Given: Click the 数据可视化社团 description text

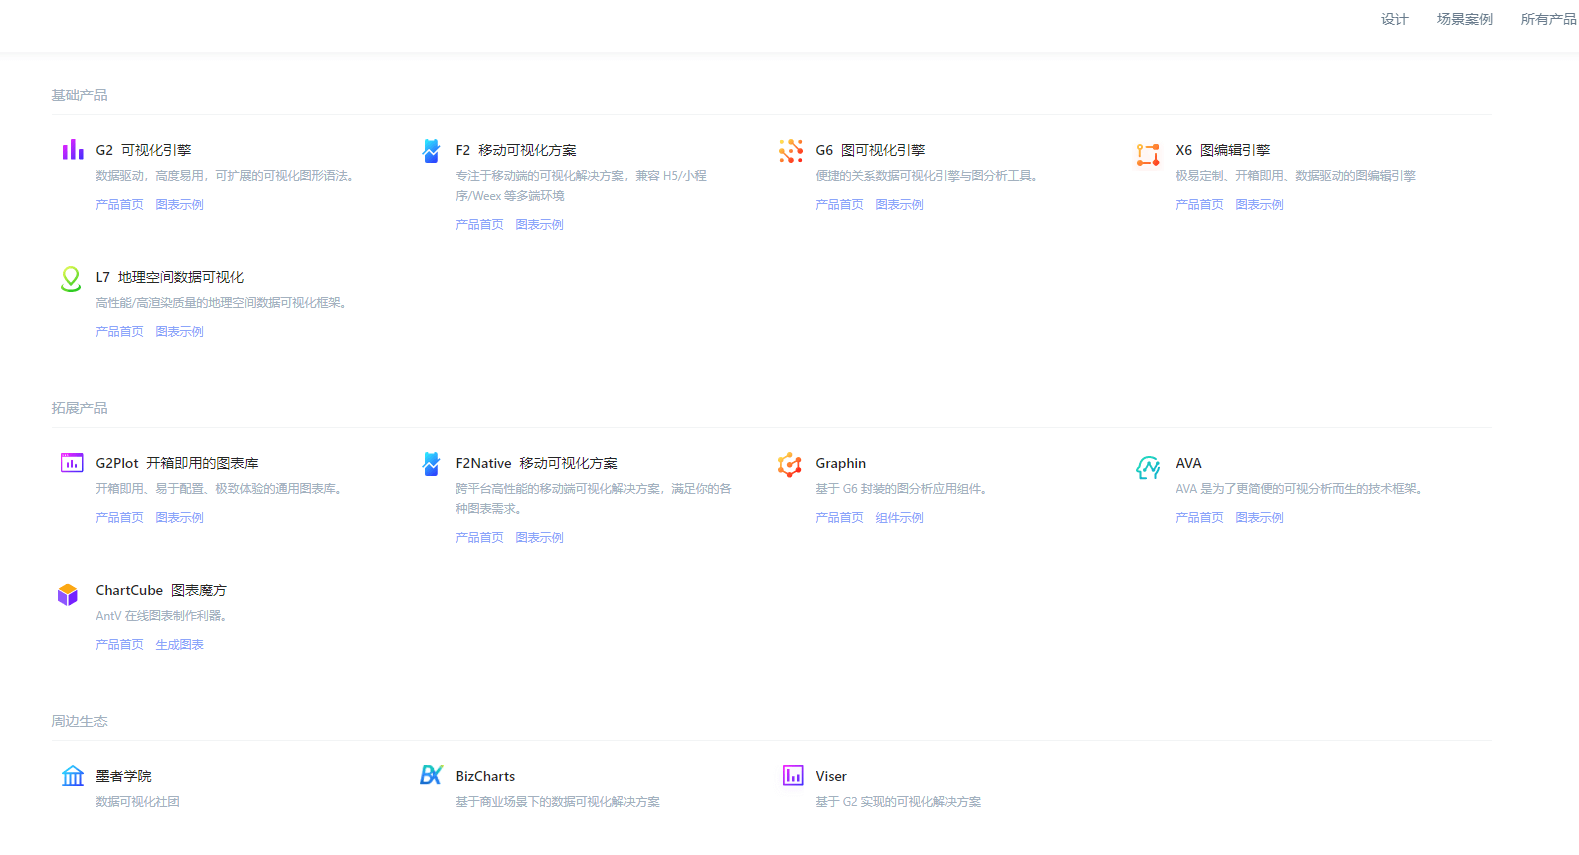Looking at the screenshot, I should point(137,801).
